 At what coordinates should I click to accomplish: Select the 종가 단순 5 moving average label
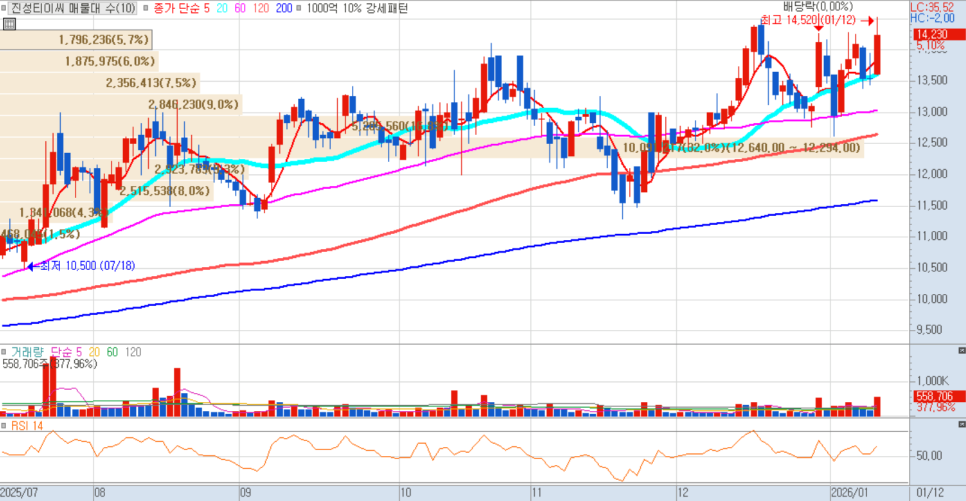point(181,8)
